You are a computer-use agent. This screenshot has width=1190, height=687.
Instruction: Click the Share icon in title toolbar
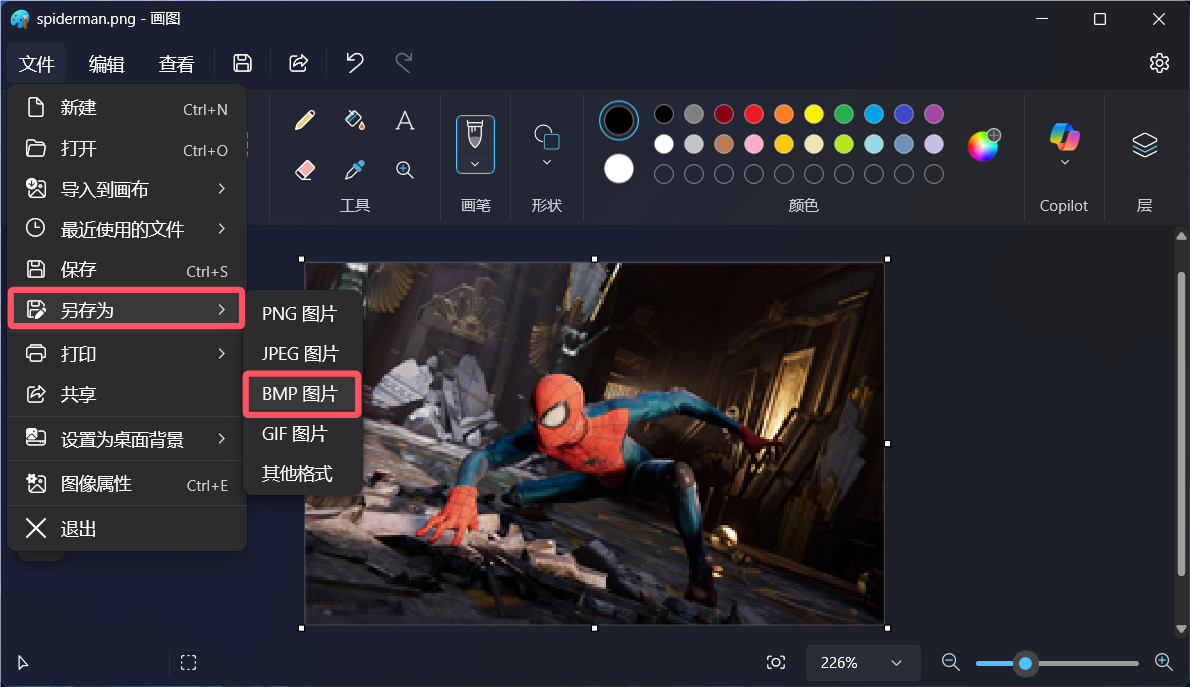299,63
